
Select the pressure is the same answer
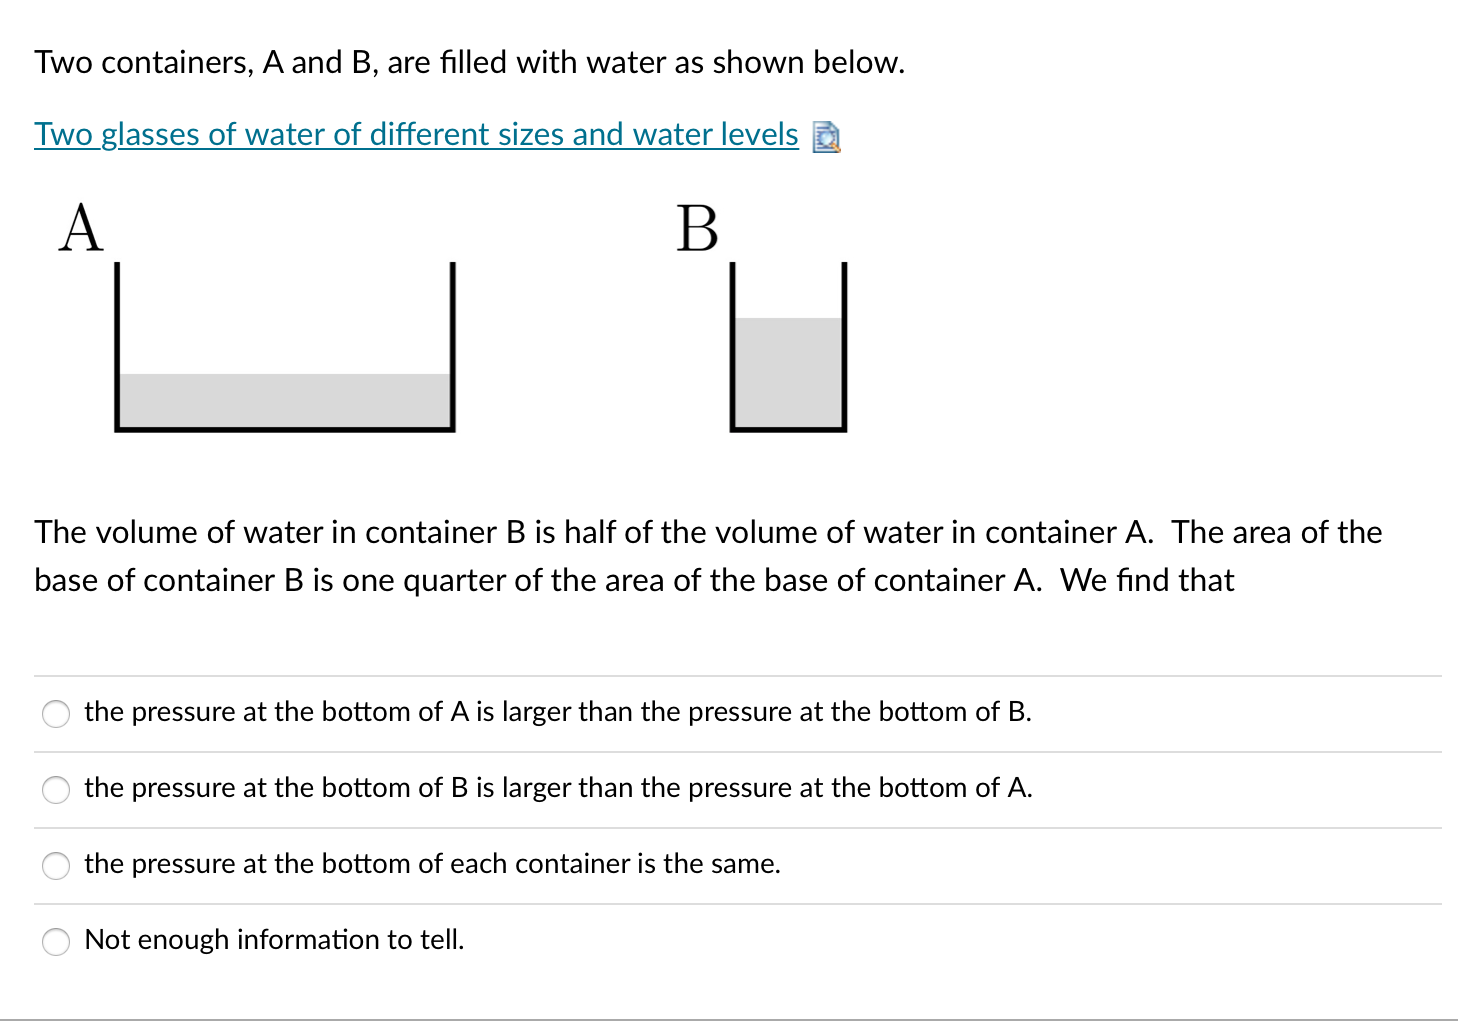(57, 866)
